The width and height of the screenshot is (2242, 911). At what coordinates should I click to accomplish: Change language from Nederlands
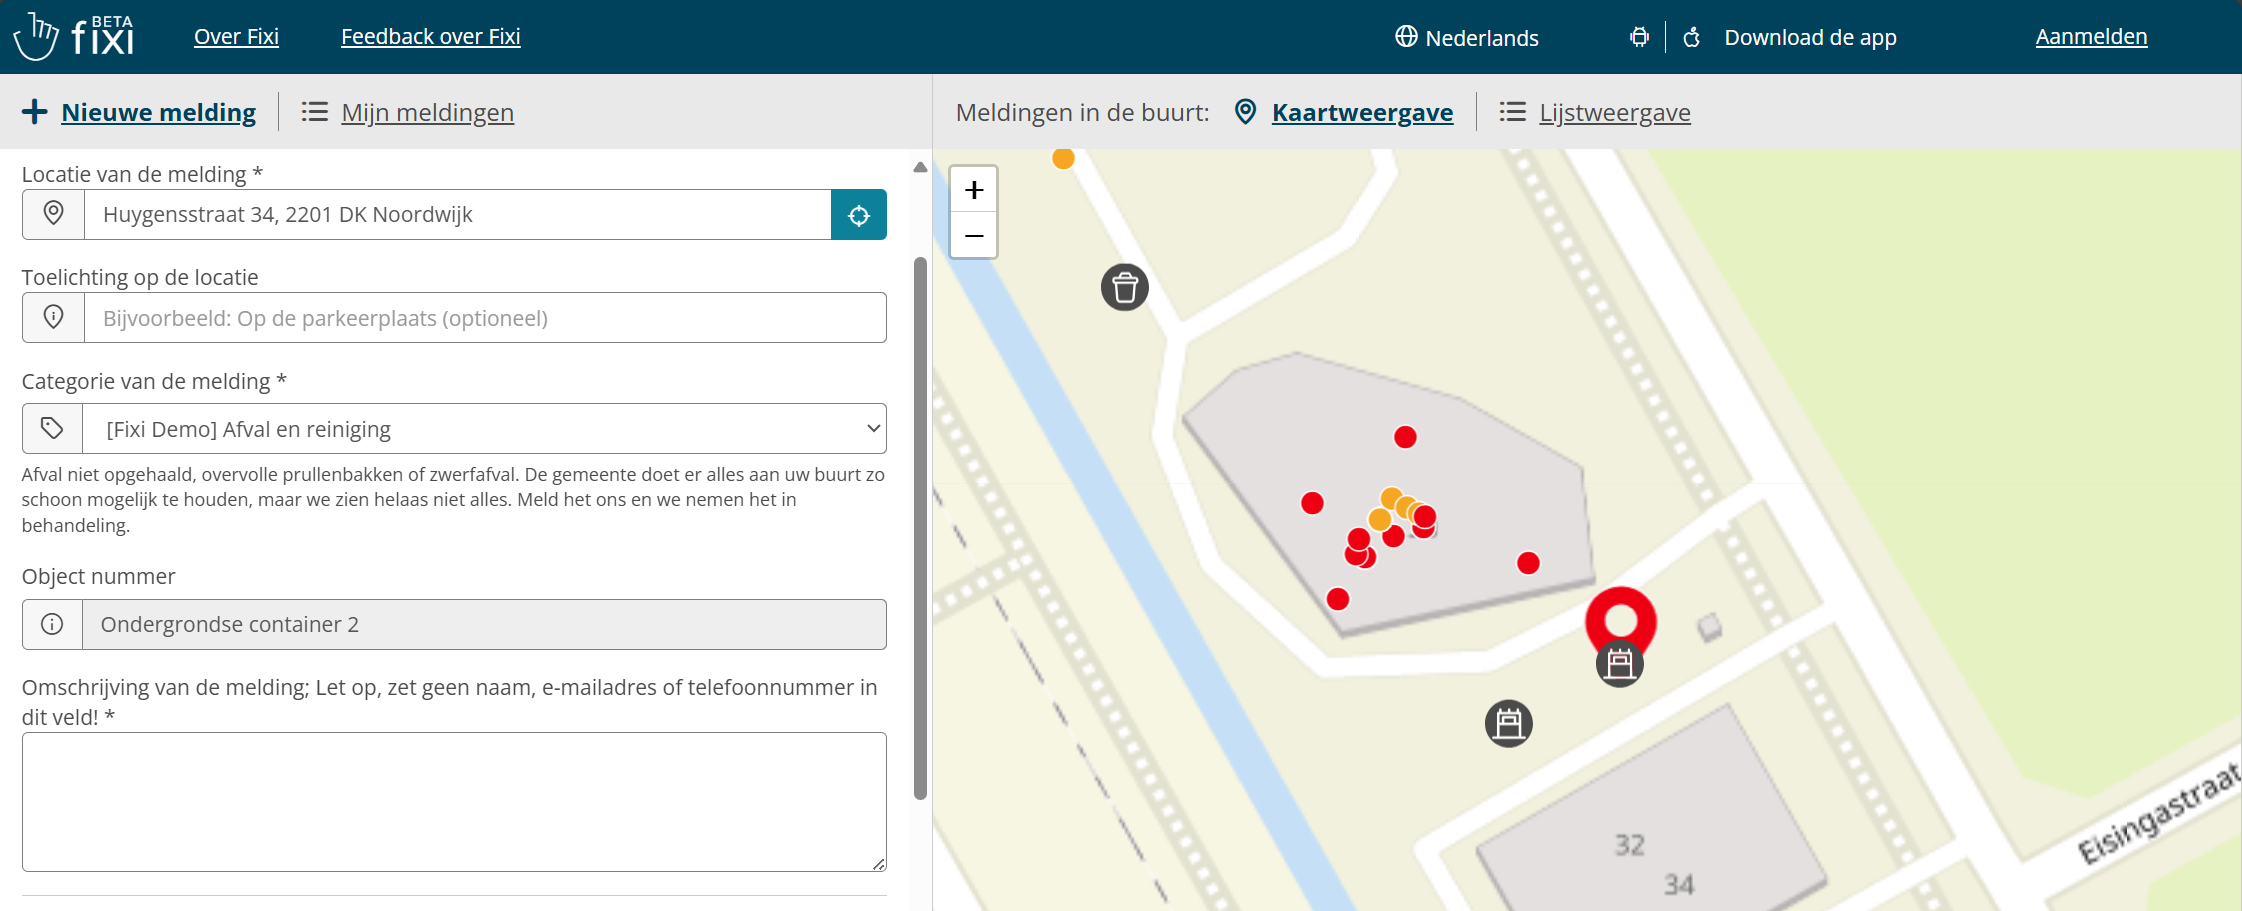click(1481, 38)
